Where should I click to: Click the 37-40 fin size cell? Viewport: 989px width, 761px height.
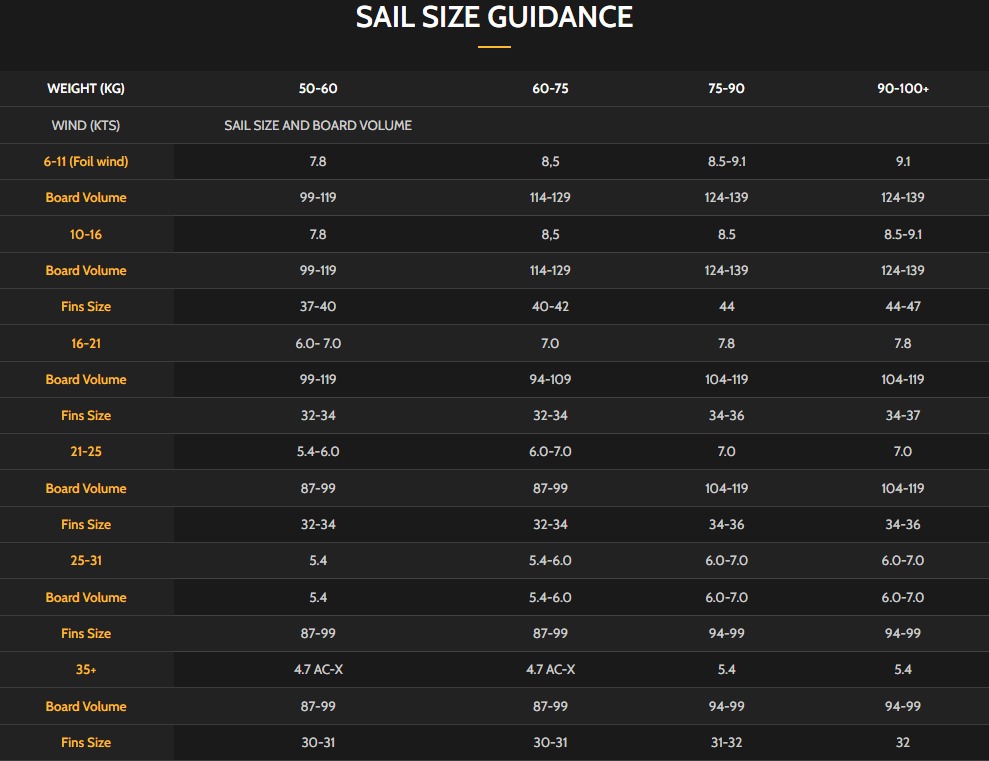click(318, 307)
